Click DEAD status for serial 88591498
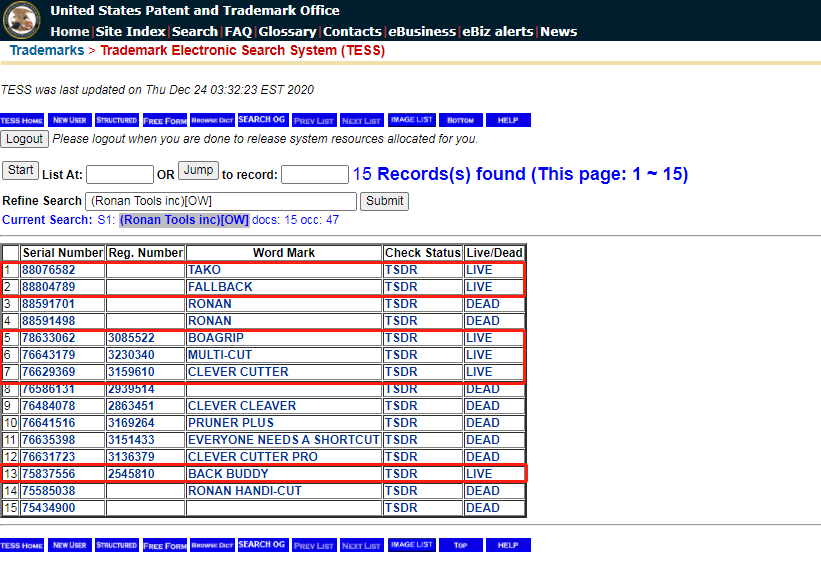821x562 pixels. pyautogui.click(x=483, y=321)
